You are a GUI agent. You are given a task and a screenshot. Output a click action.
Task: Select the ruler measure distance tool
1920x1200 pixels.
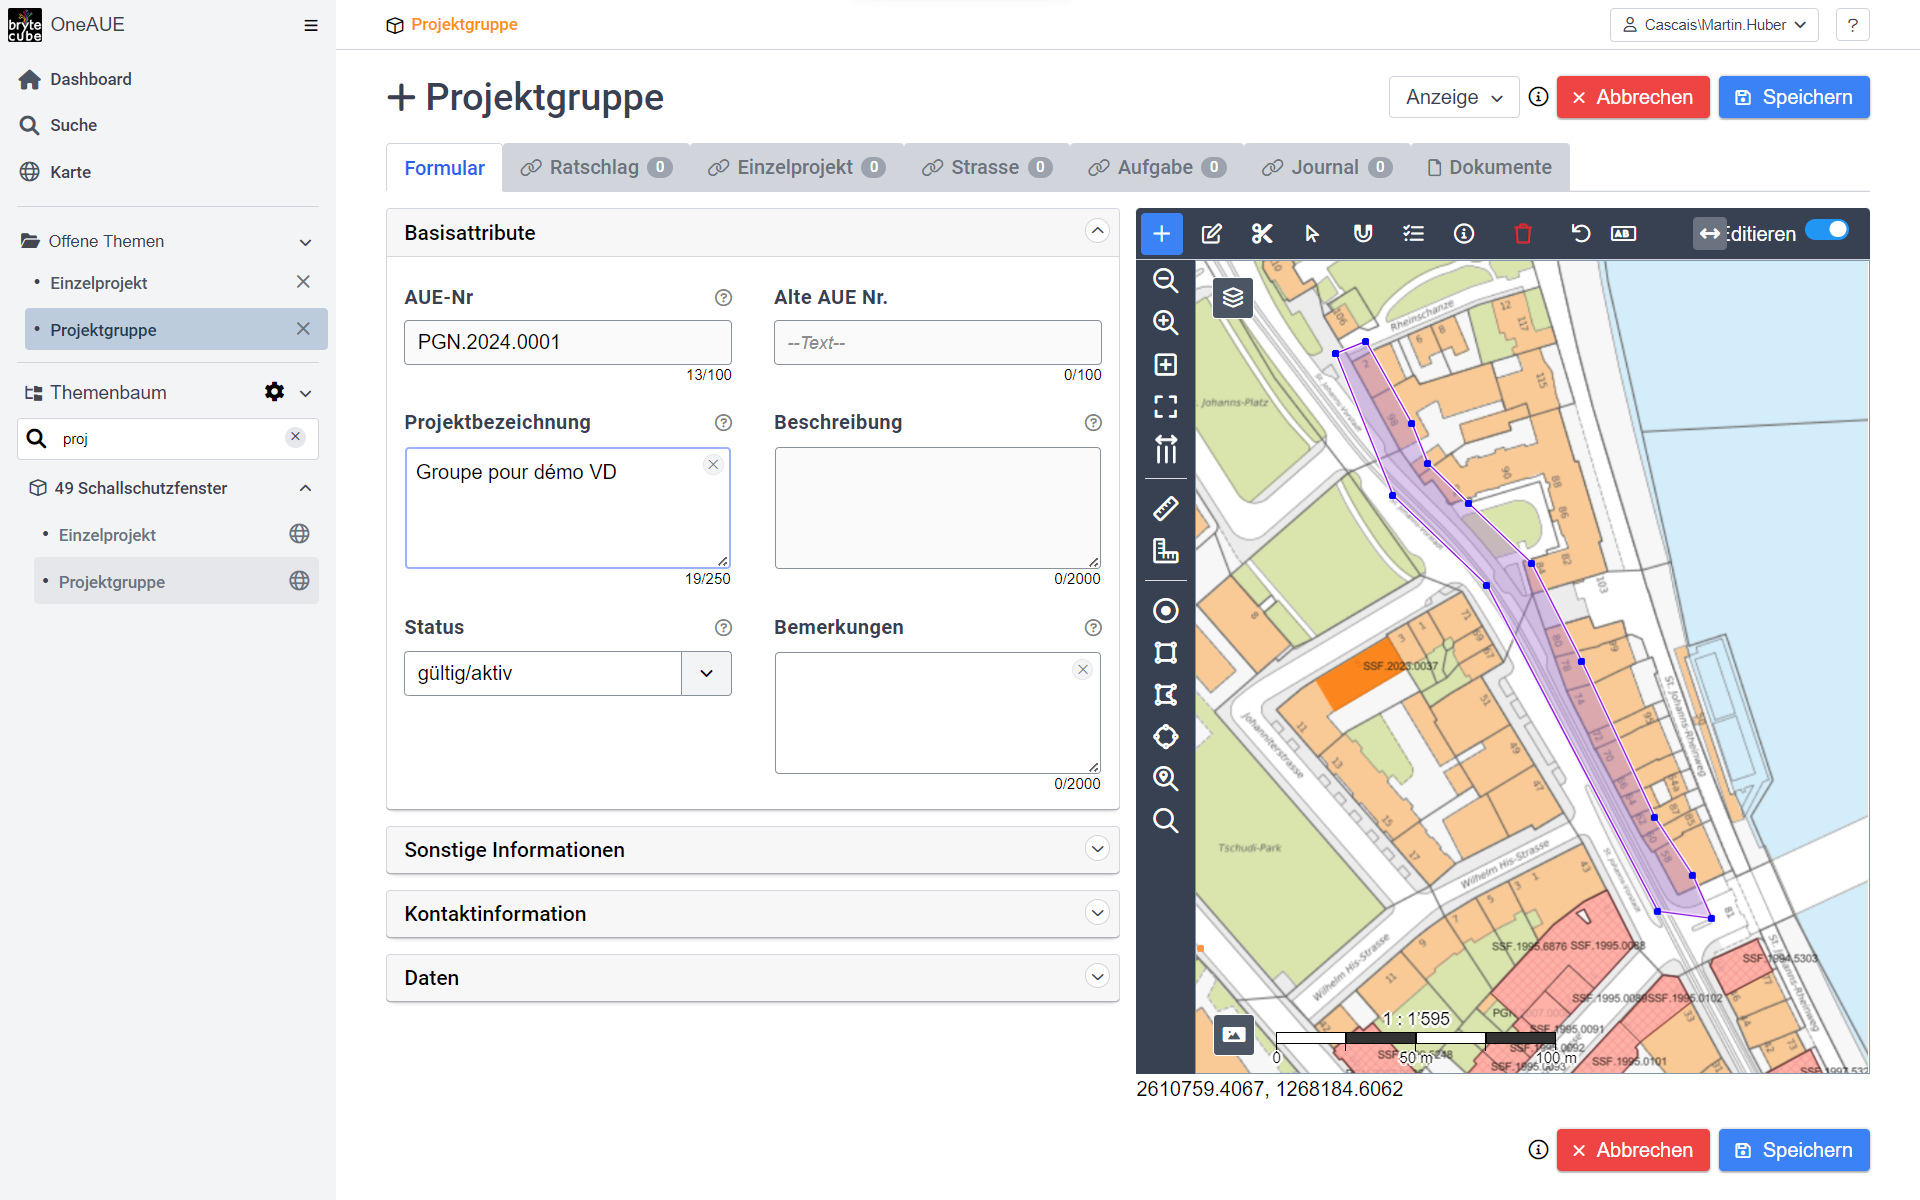pyautogui.click(x=1165, y=509)
